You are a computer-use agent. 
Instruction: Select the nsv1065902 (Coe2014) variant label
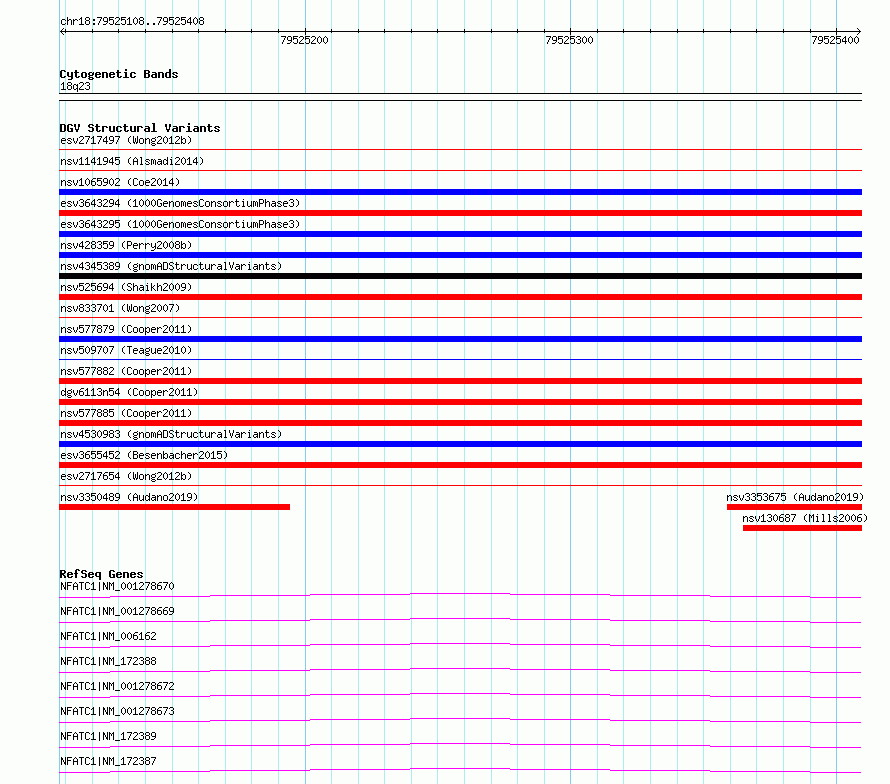[120, 182]
